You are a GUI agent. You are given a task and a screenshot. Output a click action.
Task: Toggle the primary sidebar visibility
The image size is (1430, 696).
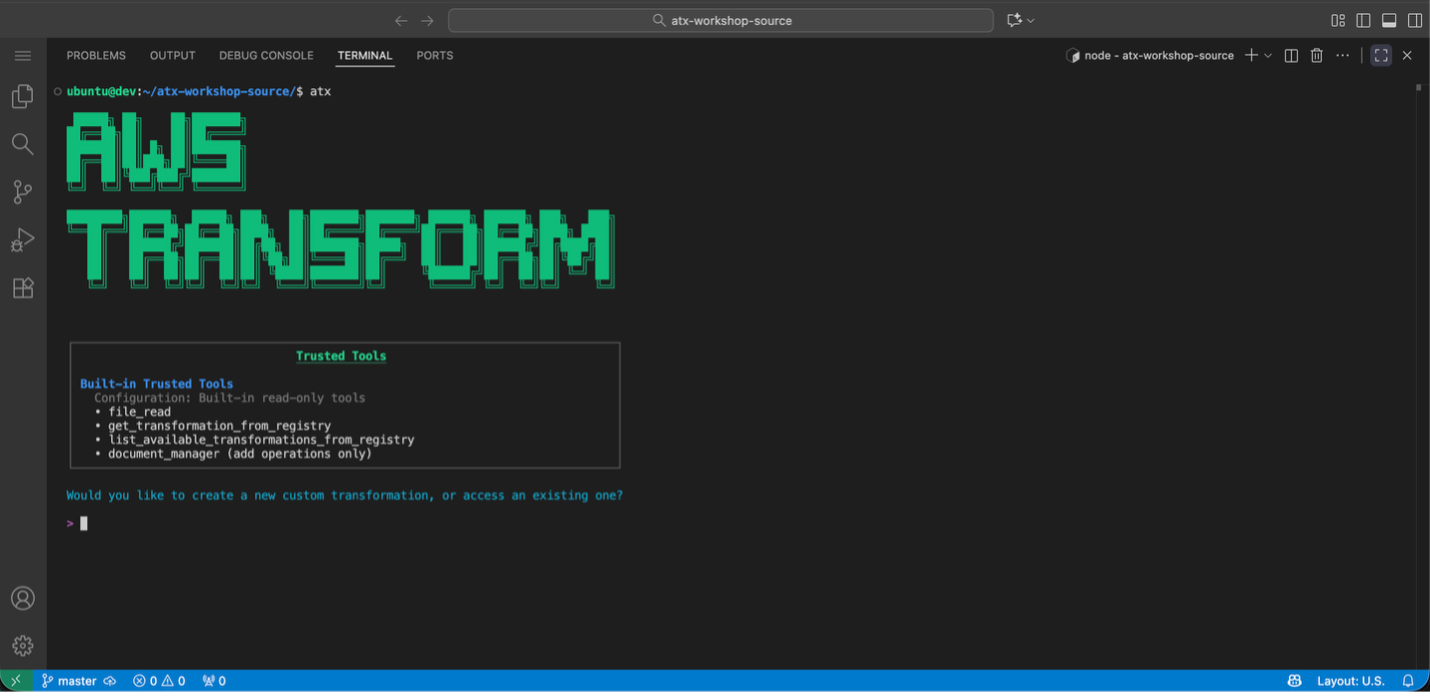[x=1362, y=19]
